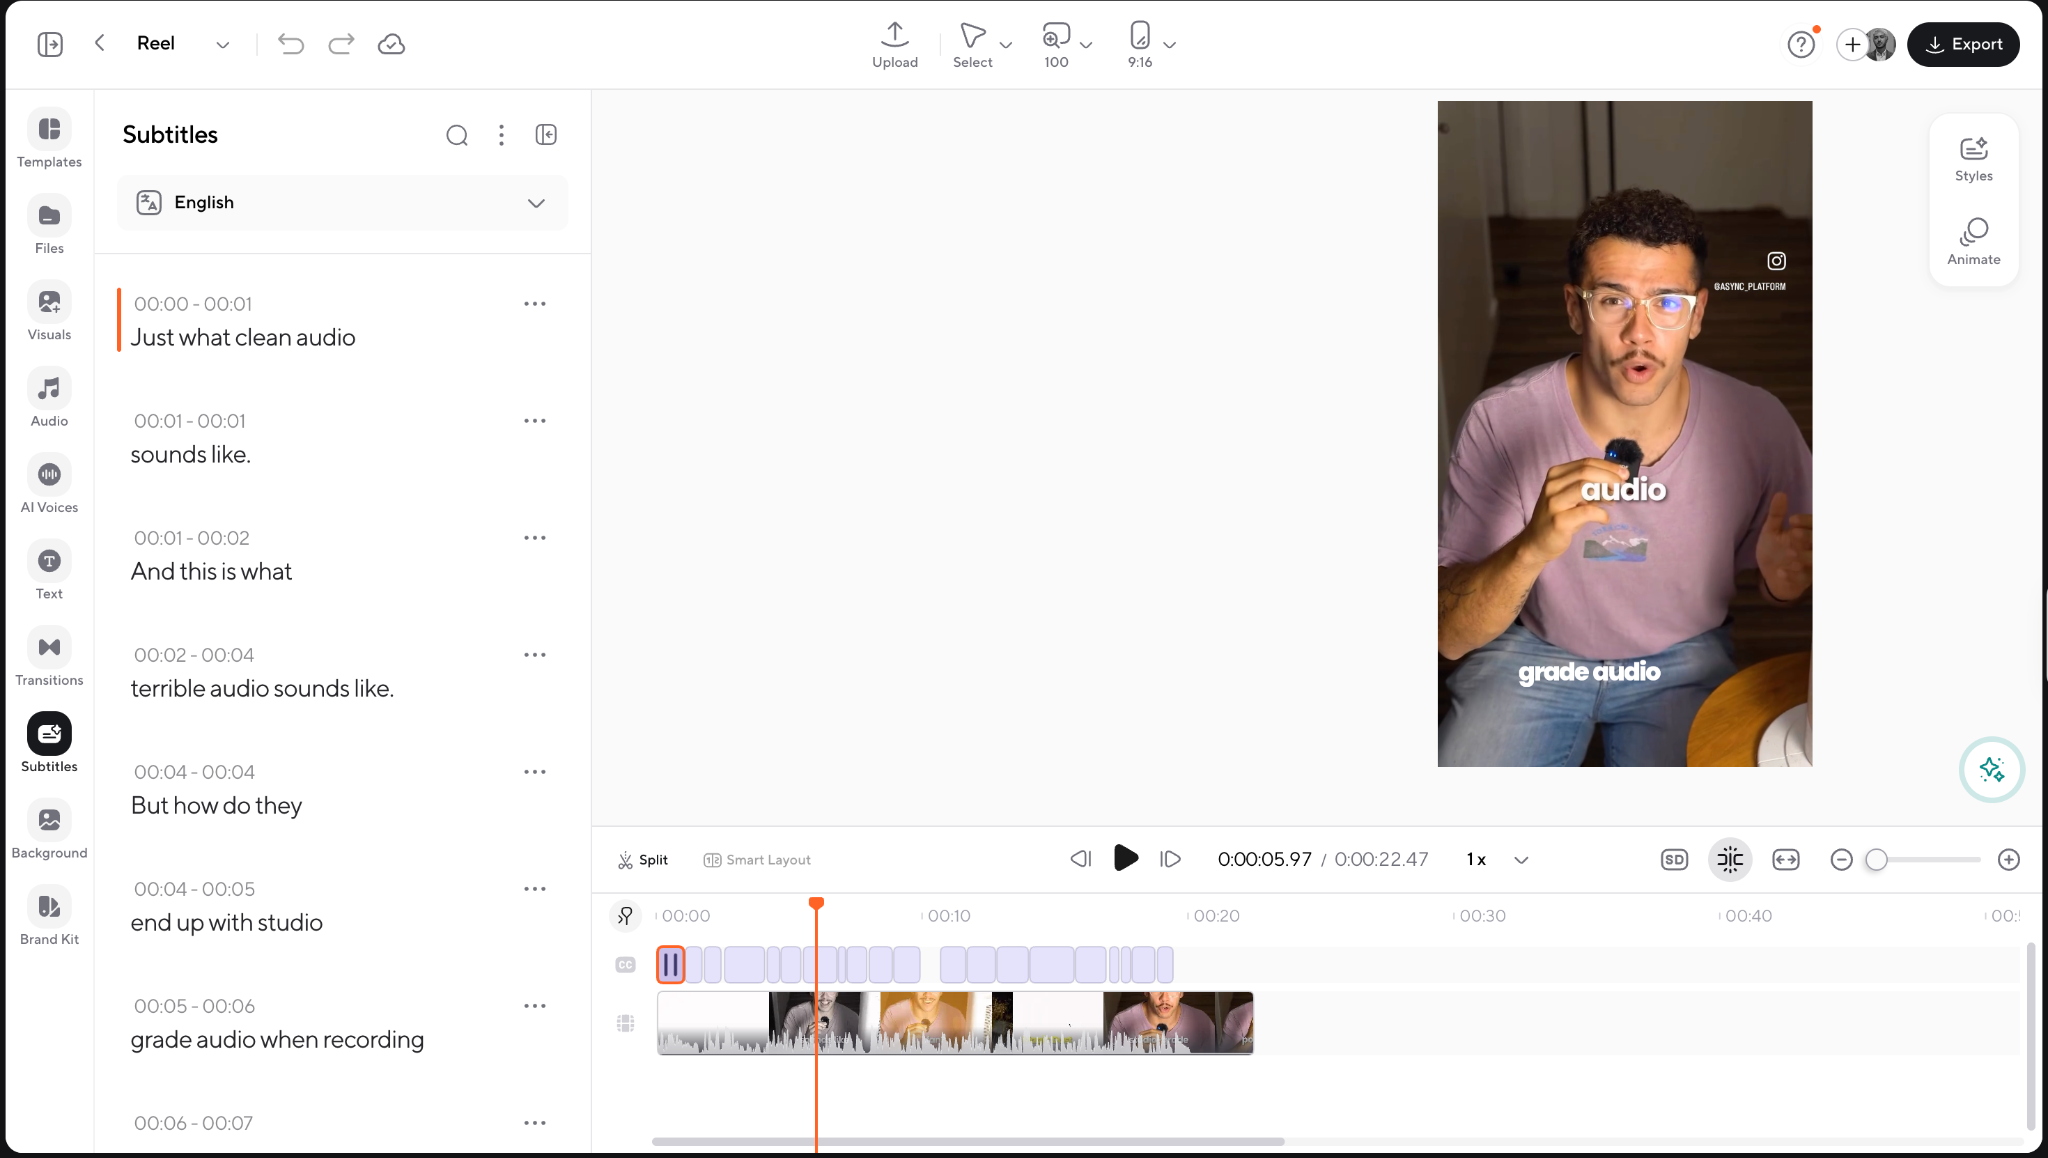2048x1158 pixels.
Task: Select the first highlighted subtitle clip on timeline
Action: (x=671, y=965)
